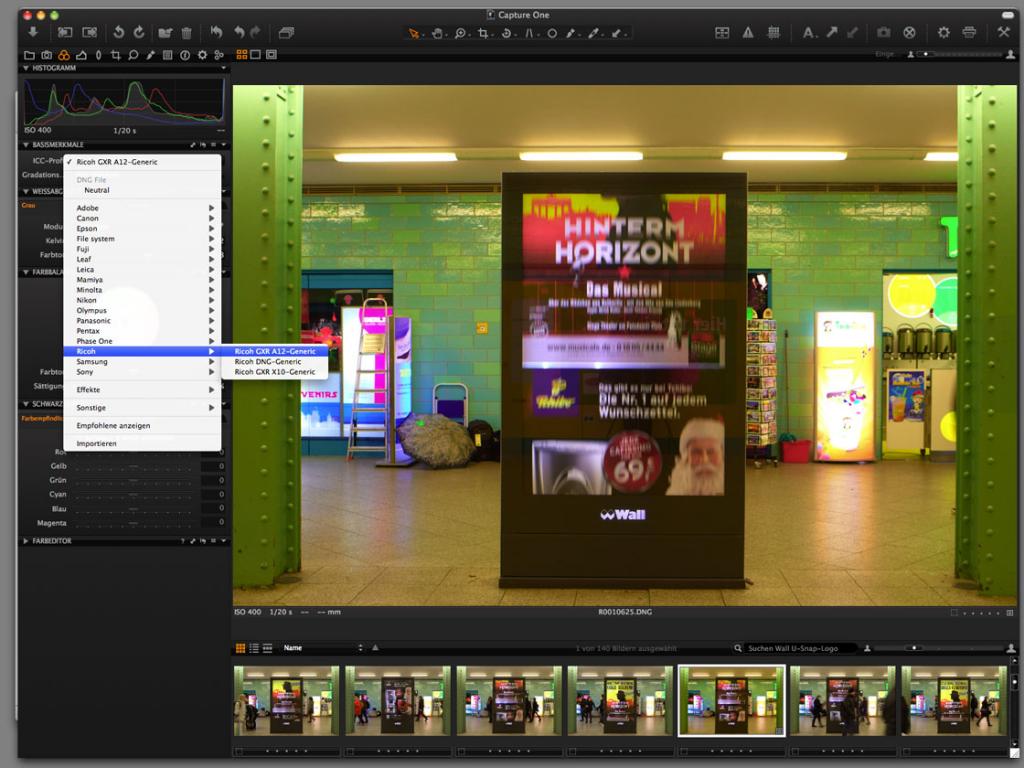1024x768 pixels.
Task: Collapse the Histogramm panel
Action: click(26, 68)
